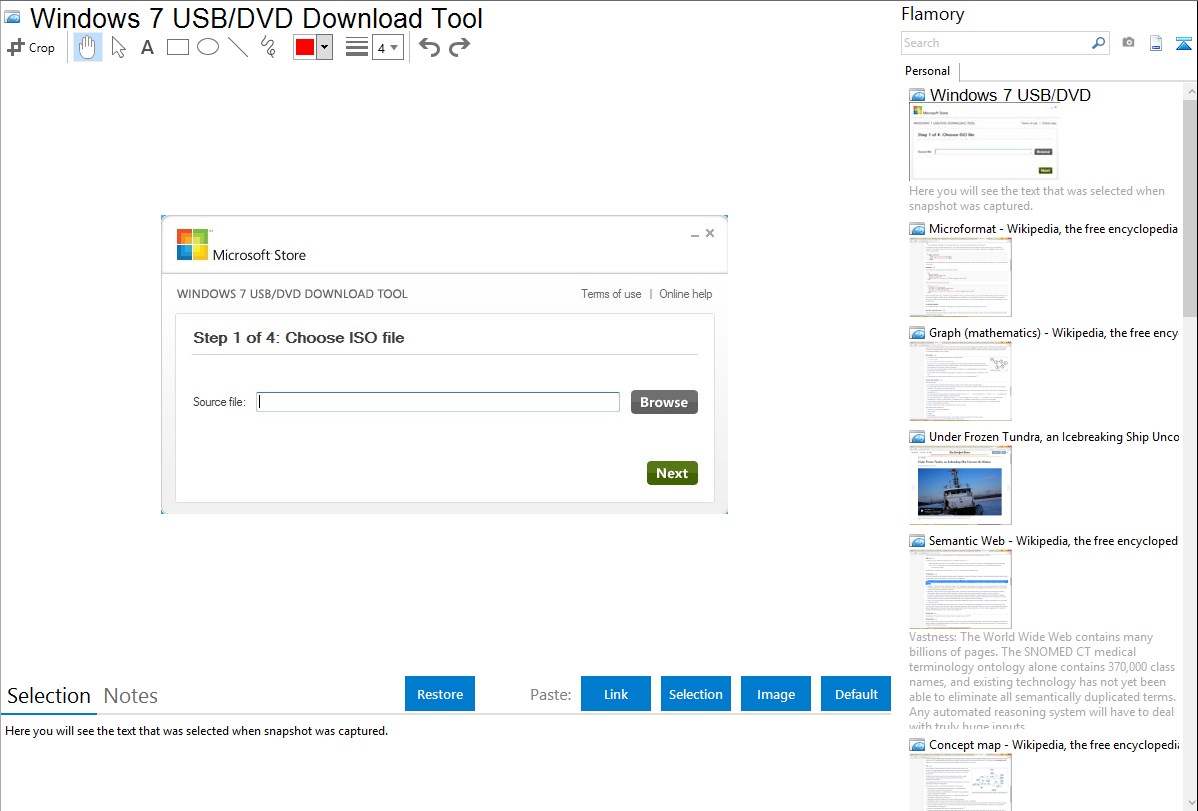Image resolution: width=1198 pixels, height=811 pixels.
Task: Click the Flamory icon beside Microformat entry
Action: [x=917, y=229]
